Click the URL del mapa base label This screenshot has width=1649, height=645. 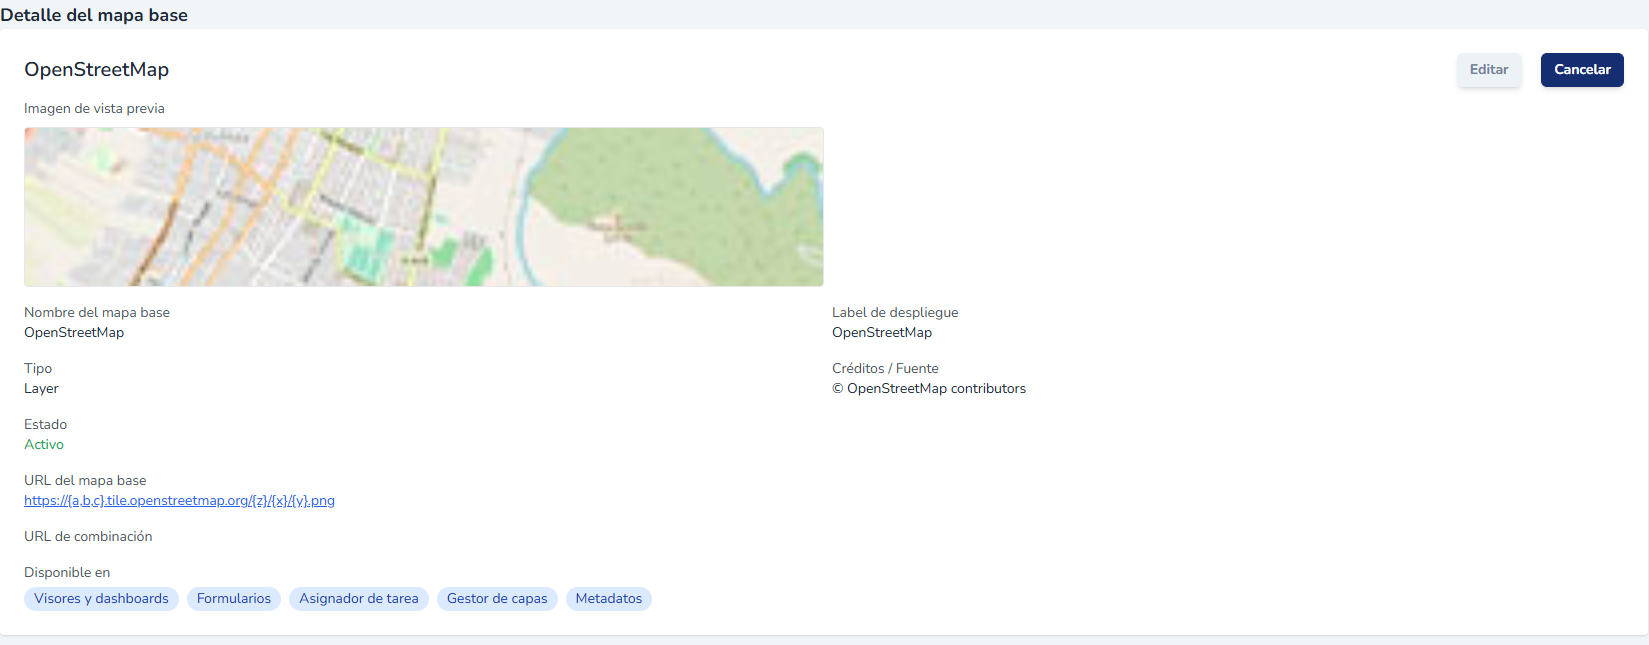click(x=85, y=481)
